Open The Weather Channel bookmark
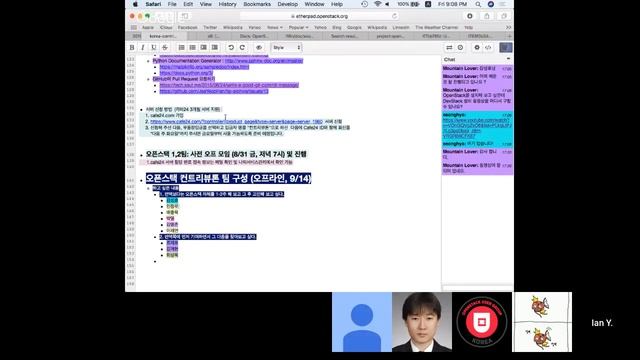Viewport: 640px width, 360px height. point(437,27)
